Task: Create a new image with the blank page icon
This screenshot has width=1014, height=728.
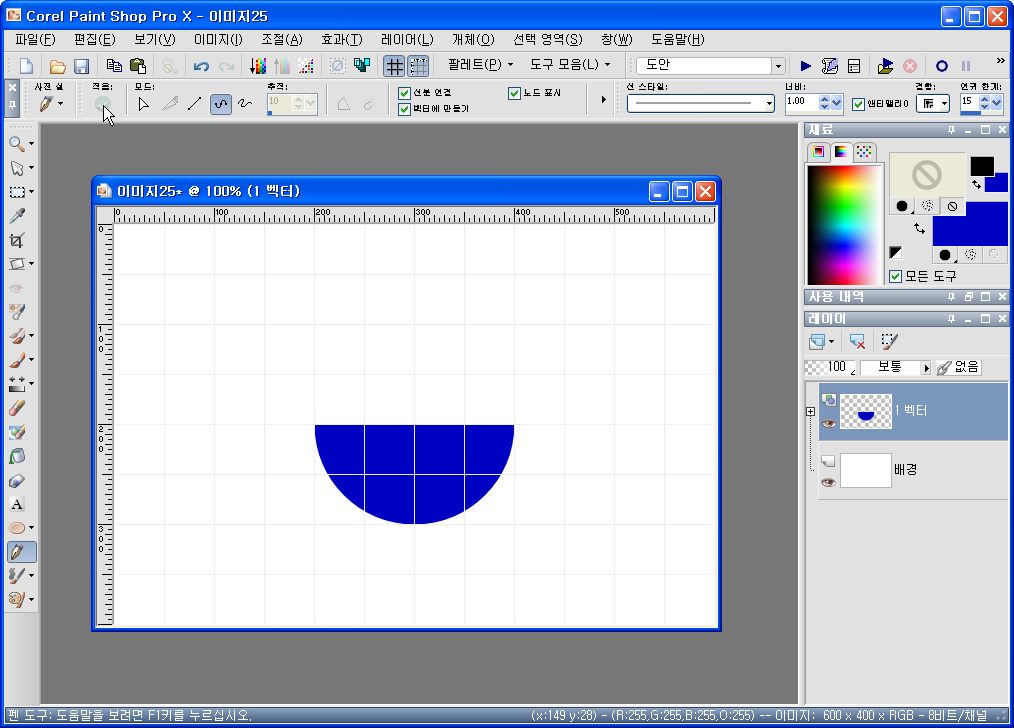Action: 27,66
